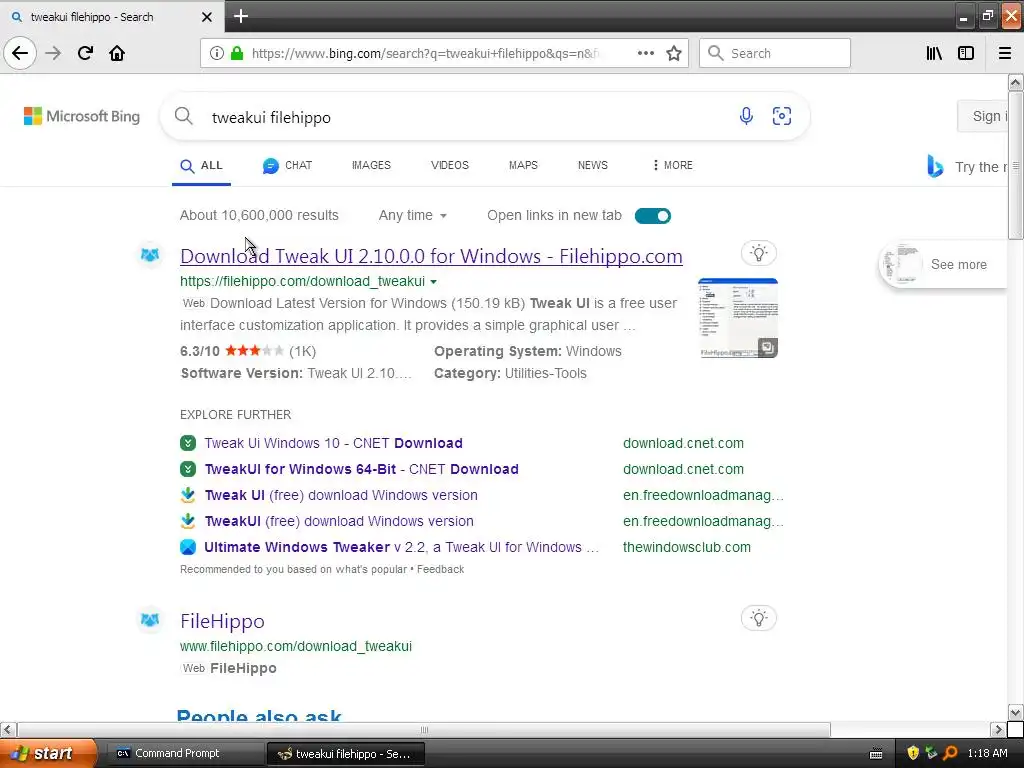Click Tweak UI screenshot thumbnail image
This screenshot has width=1024, height=768.
point(737,318)
